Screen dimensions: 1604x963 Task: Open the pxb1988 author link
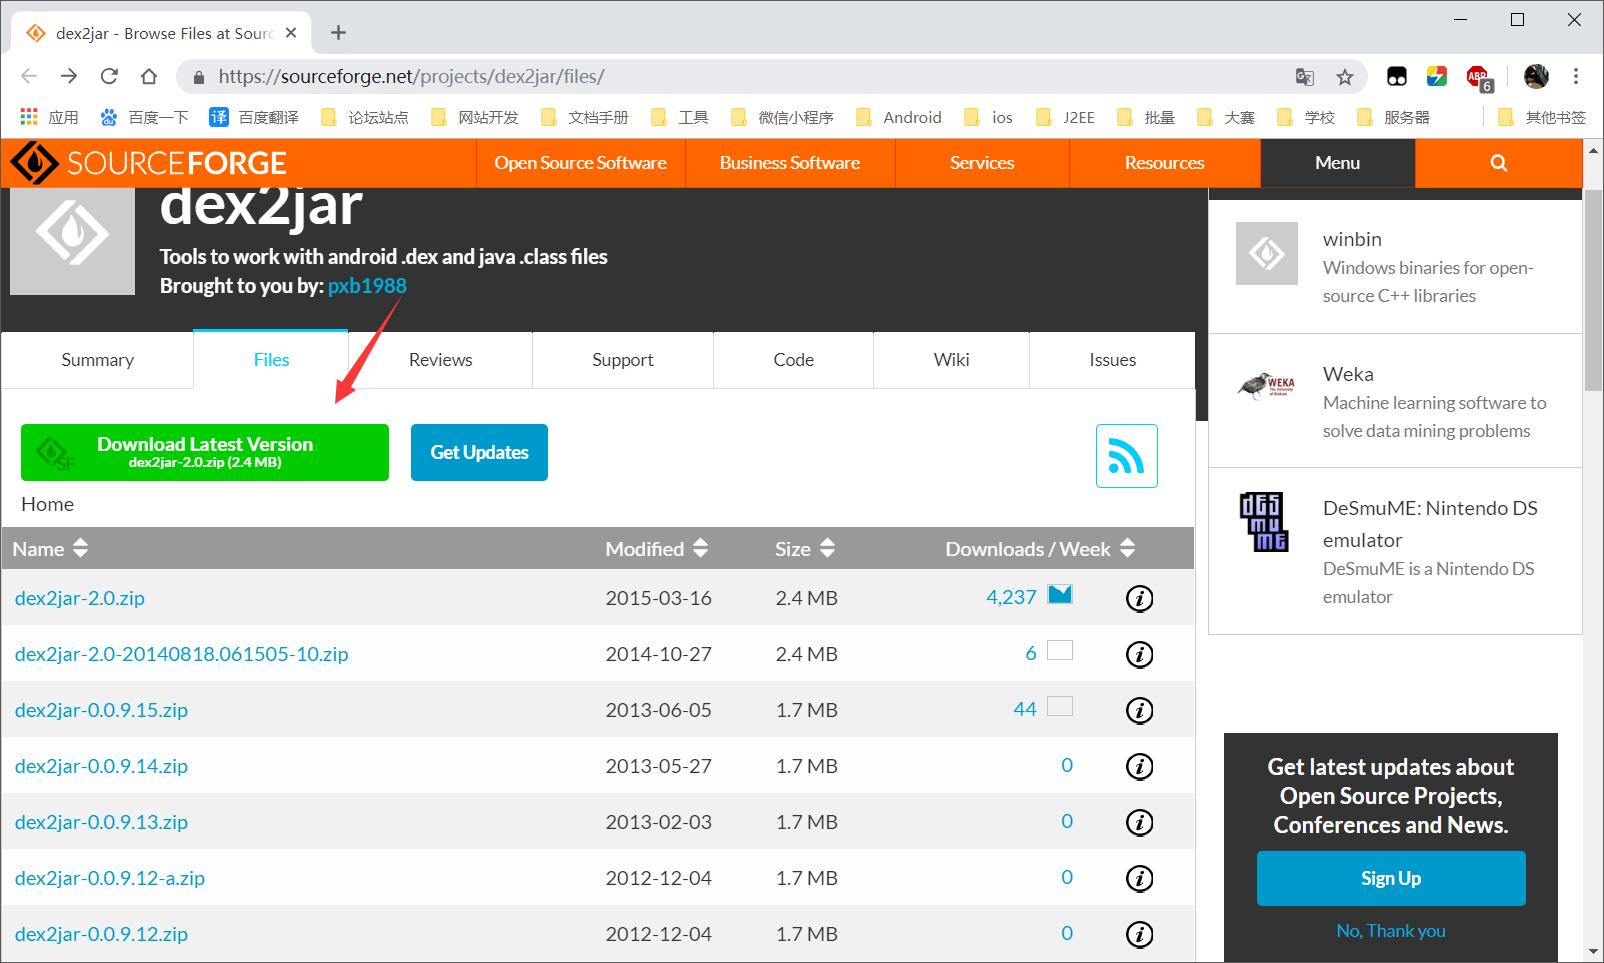coord(367,286)
